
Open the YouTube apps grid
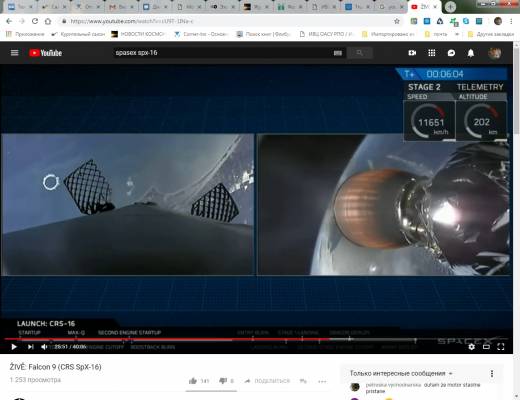pyautogui.click(x=431, y=53)
